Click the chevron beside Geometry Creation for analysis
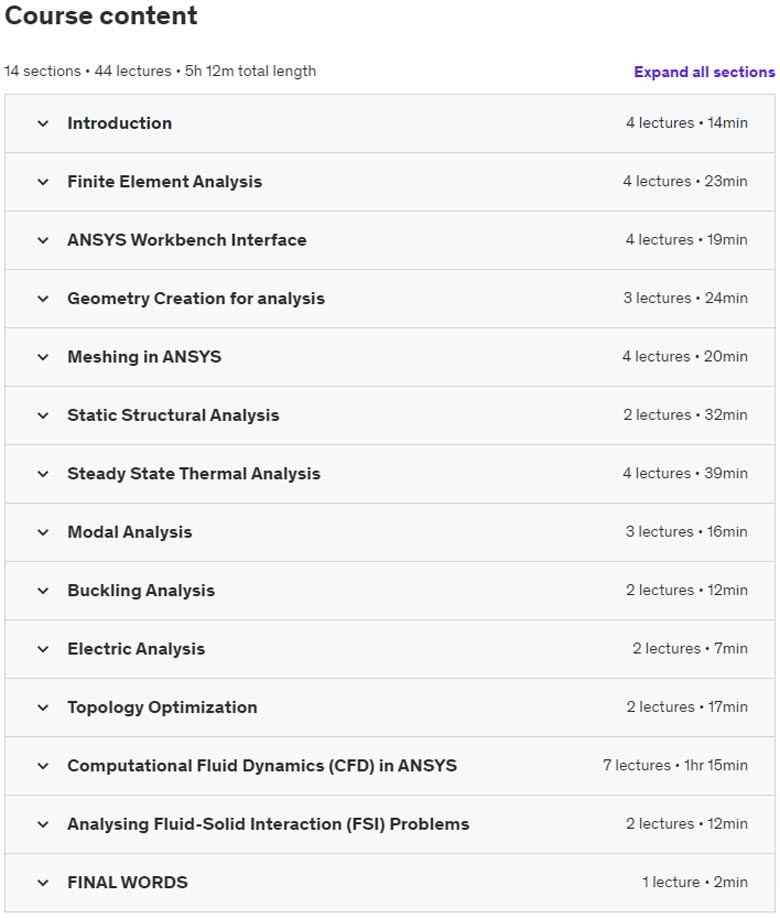 [x=43, y=299]
